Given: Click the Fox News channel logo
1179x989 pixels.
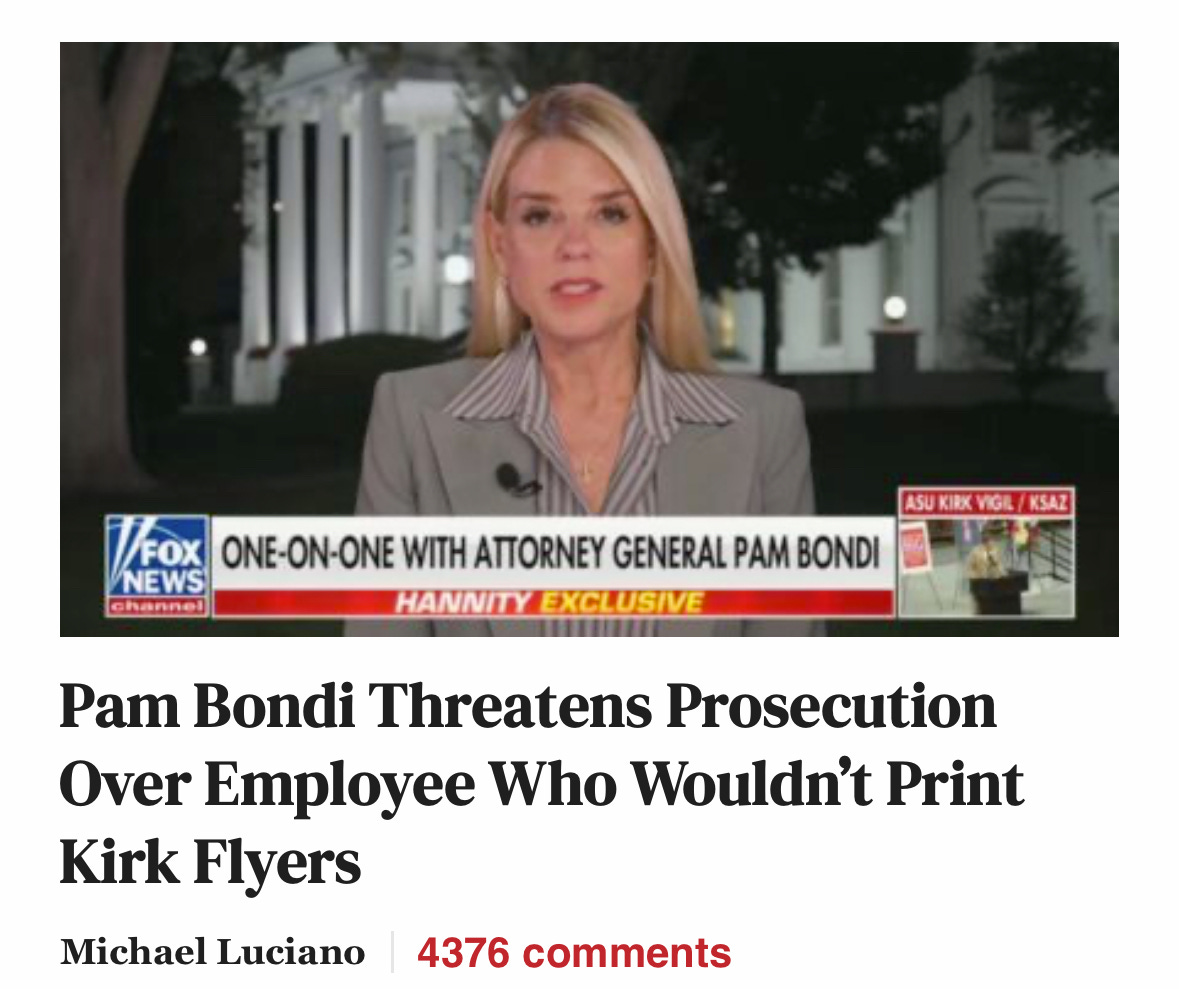Looking at the screenshot, I should point(157,566).
